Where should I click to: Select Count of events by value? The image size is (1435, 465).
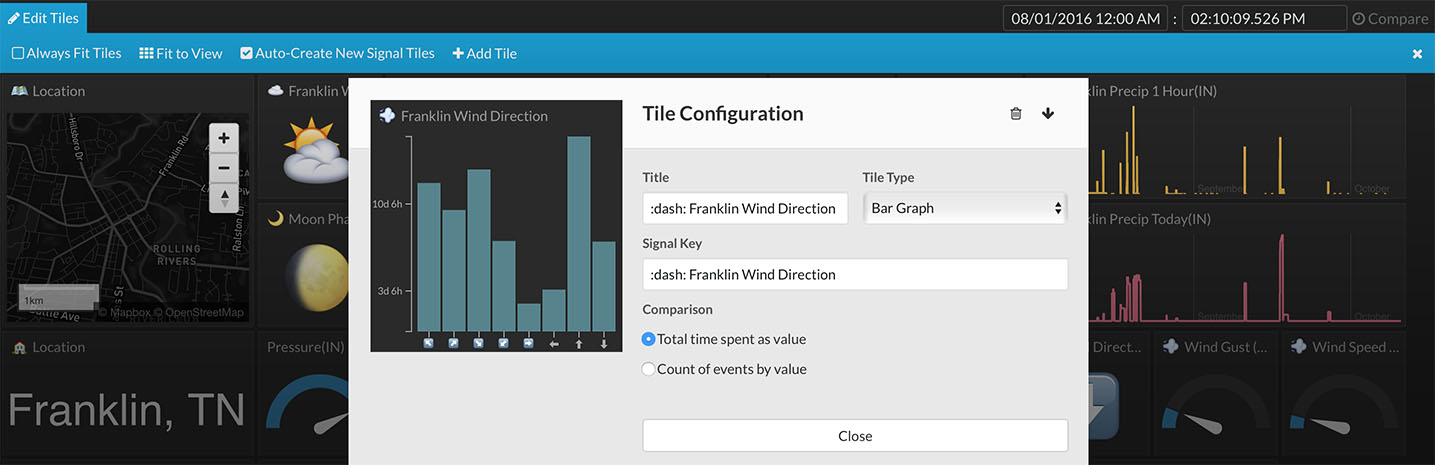click(x=649, y=369)
